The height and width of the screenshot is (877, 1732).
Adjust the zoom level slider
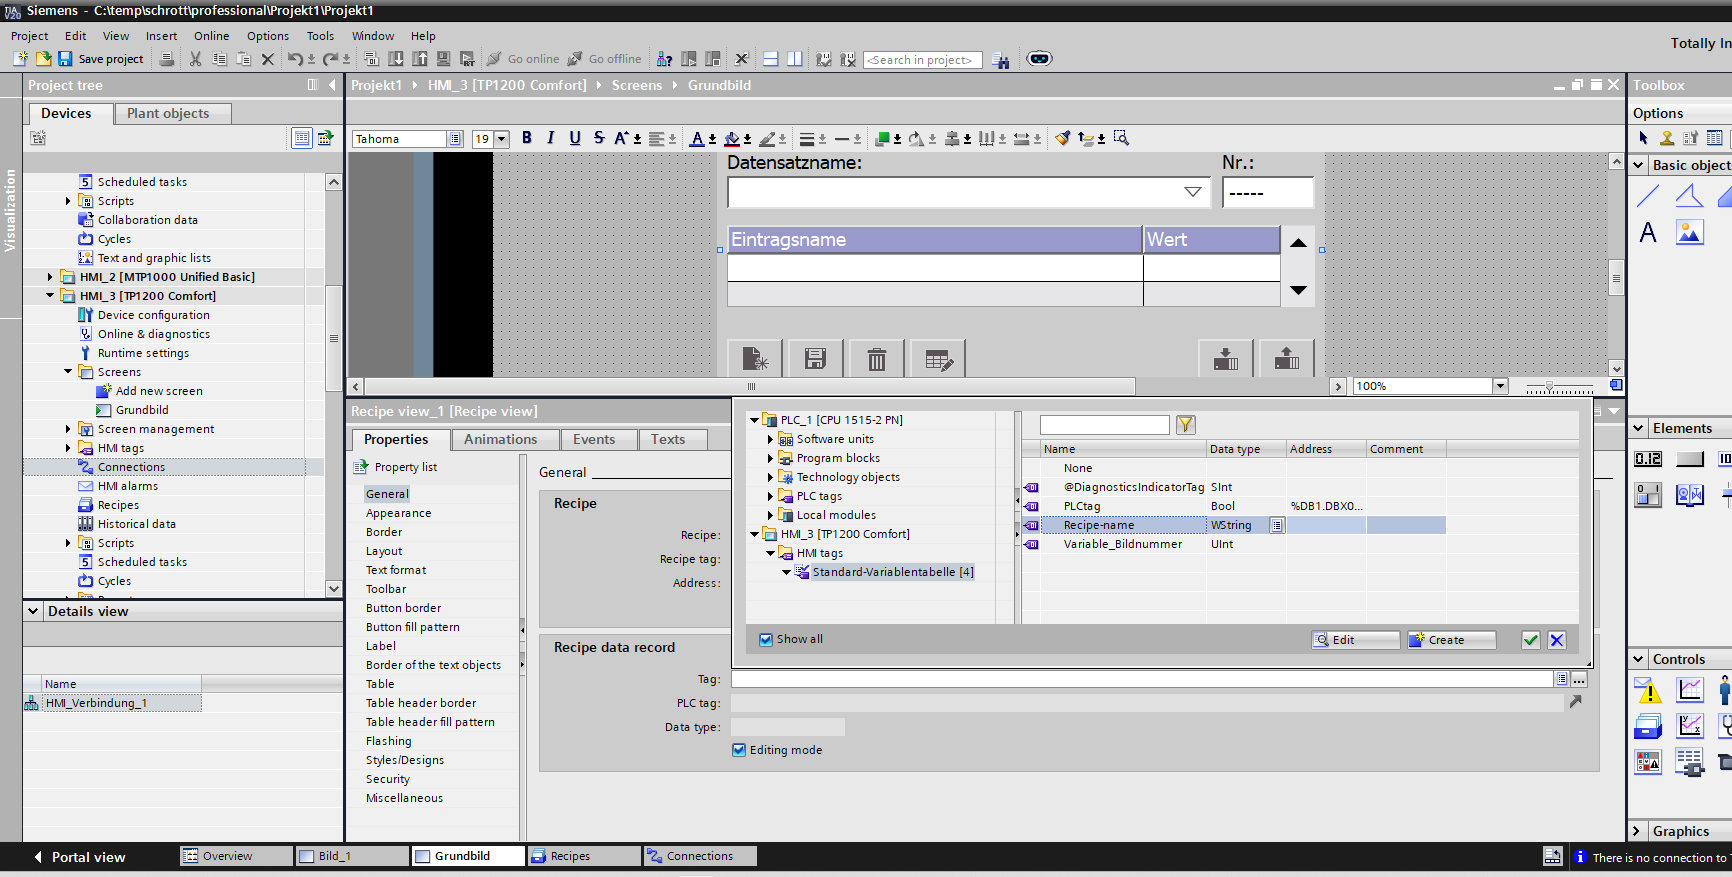coord(1549,386)
